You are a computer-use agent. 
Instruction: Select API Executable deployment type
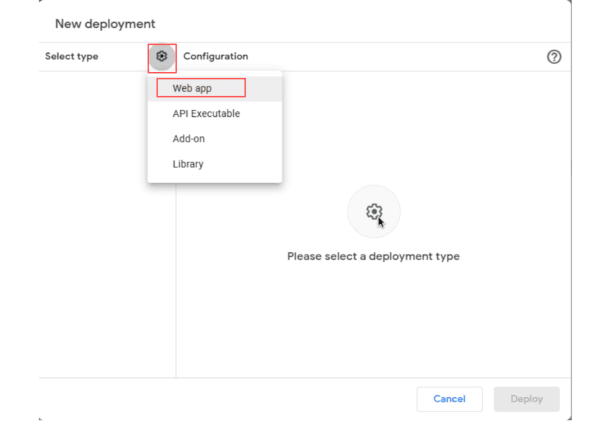tap(206, 113)
